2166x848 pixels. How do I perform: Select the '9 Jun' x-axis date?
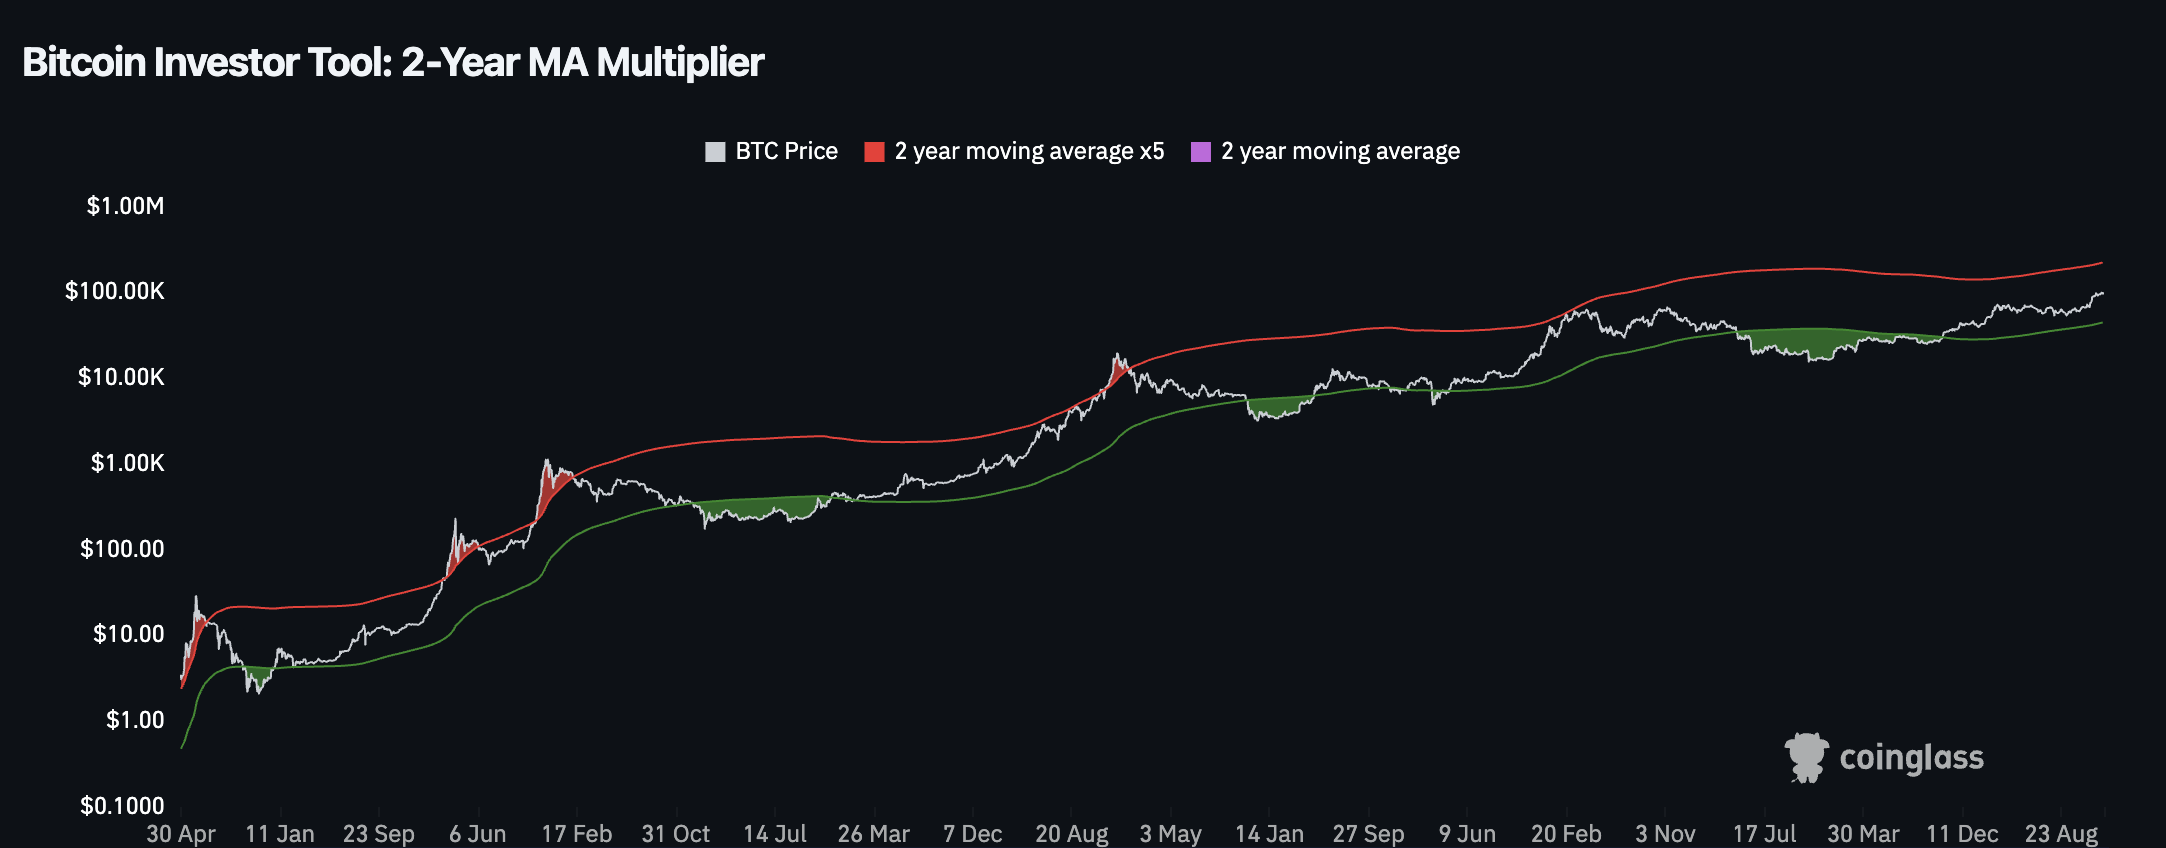[x=1467, y=833]
